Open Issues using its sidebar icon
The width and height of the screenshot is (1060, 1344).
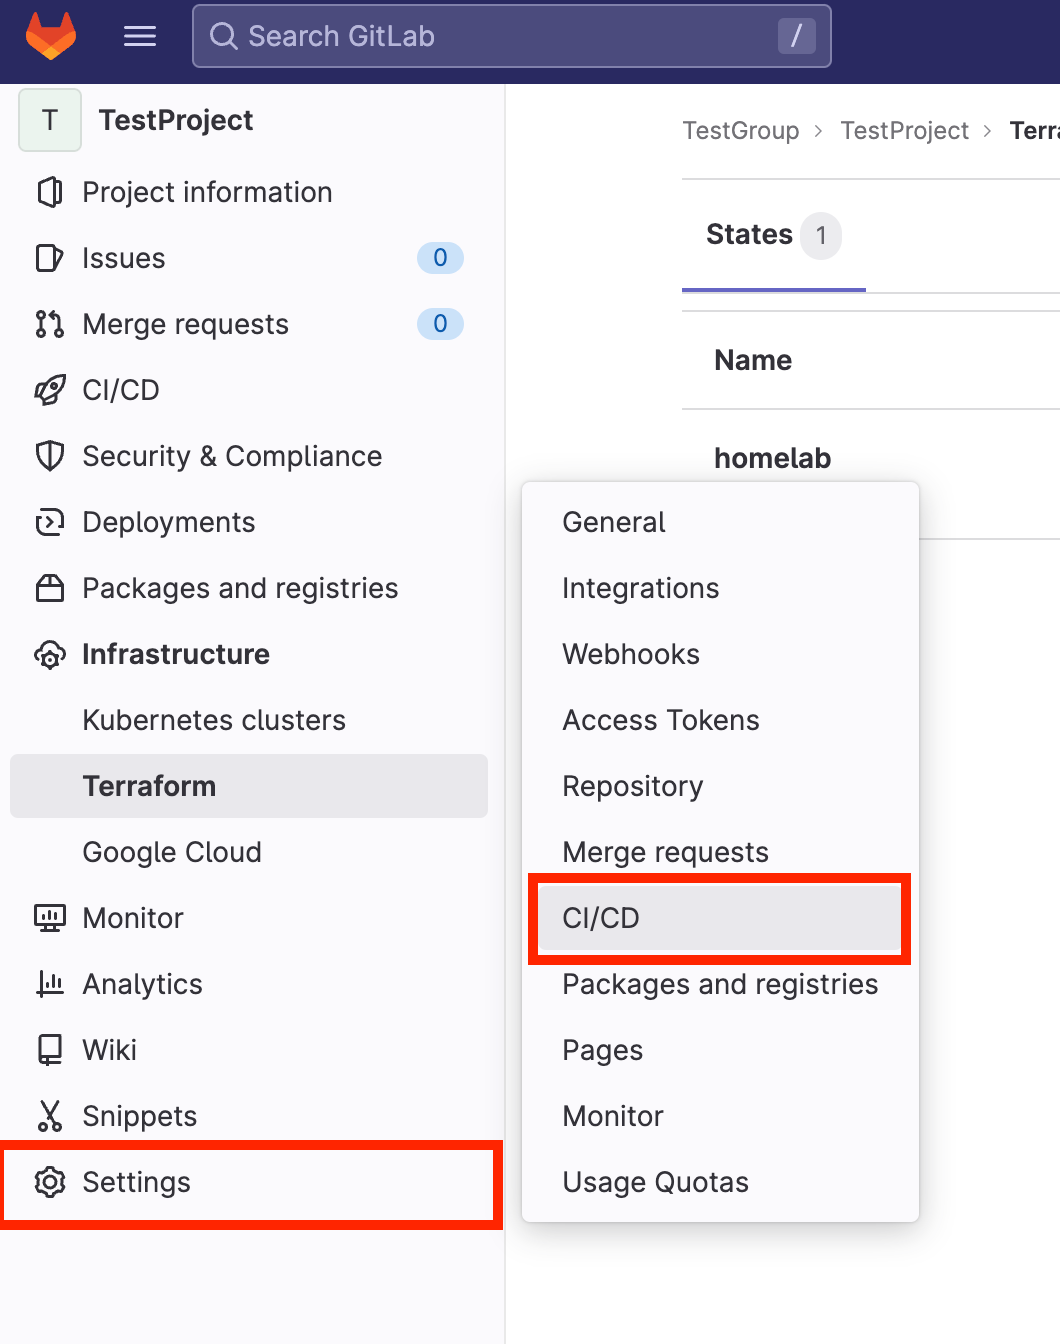click(48, 258)
